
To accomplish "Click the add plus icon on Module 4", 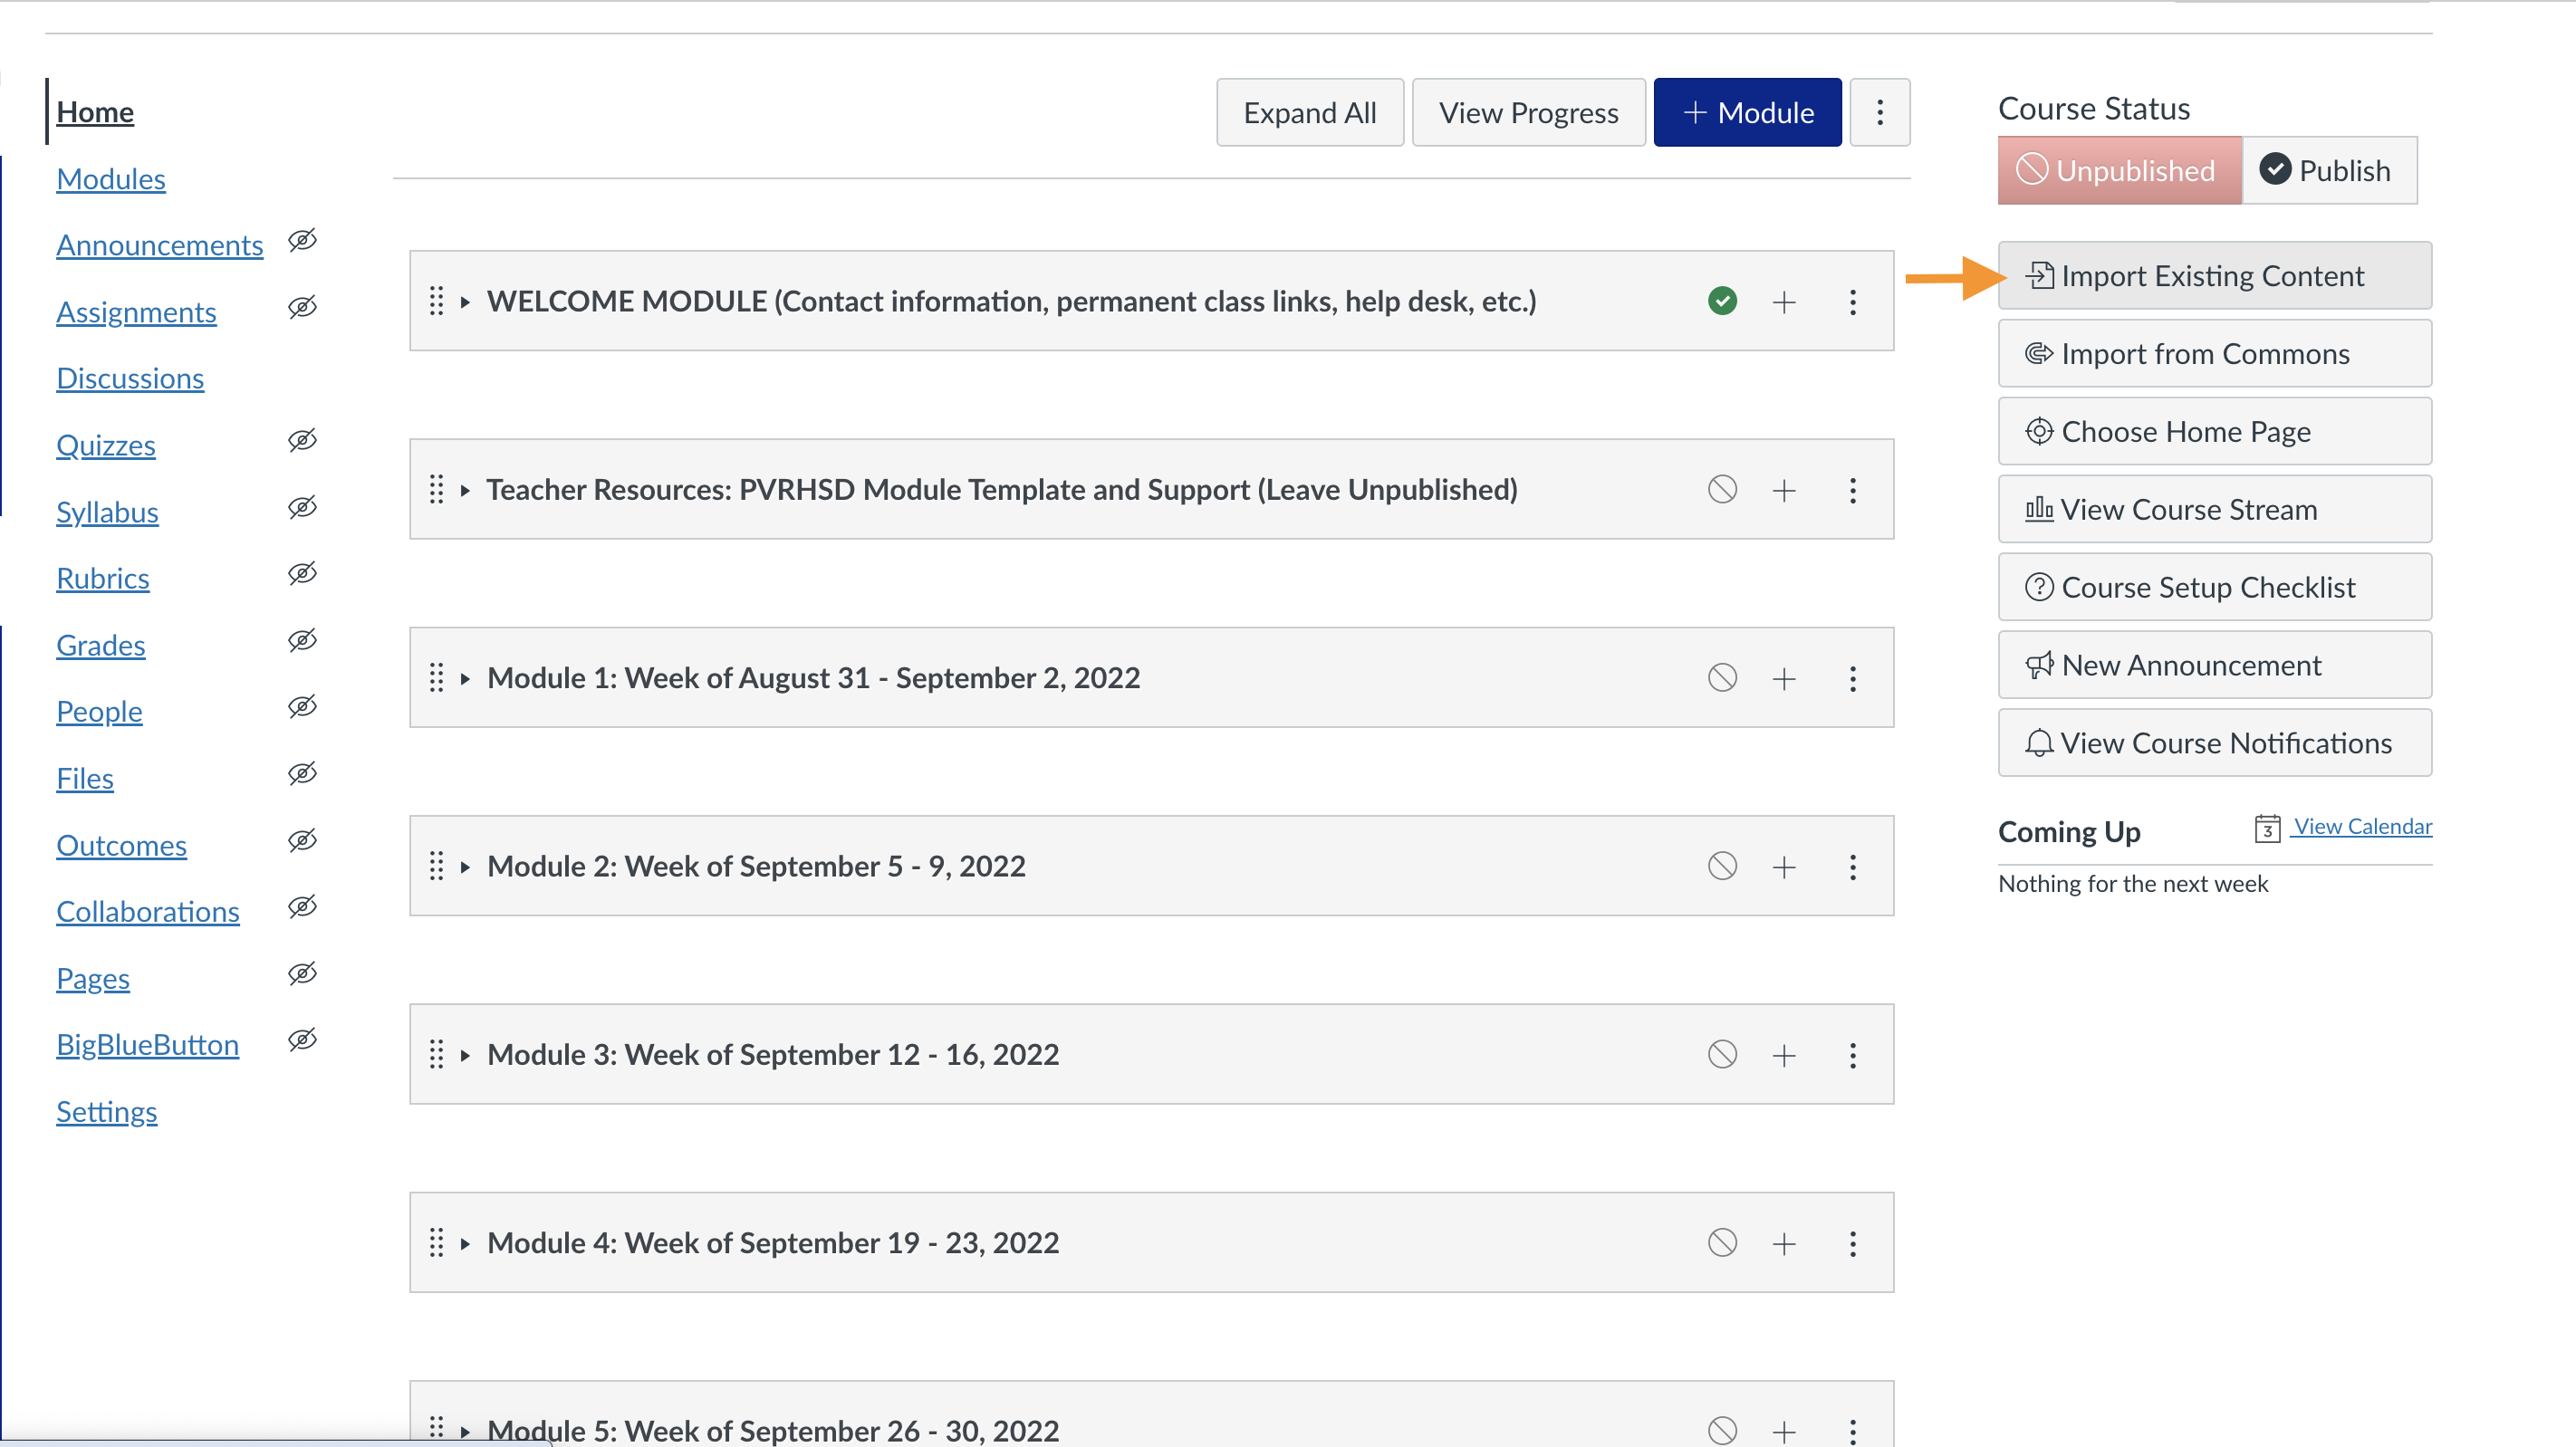I will tap(1784, 1243).
